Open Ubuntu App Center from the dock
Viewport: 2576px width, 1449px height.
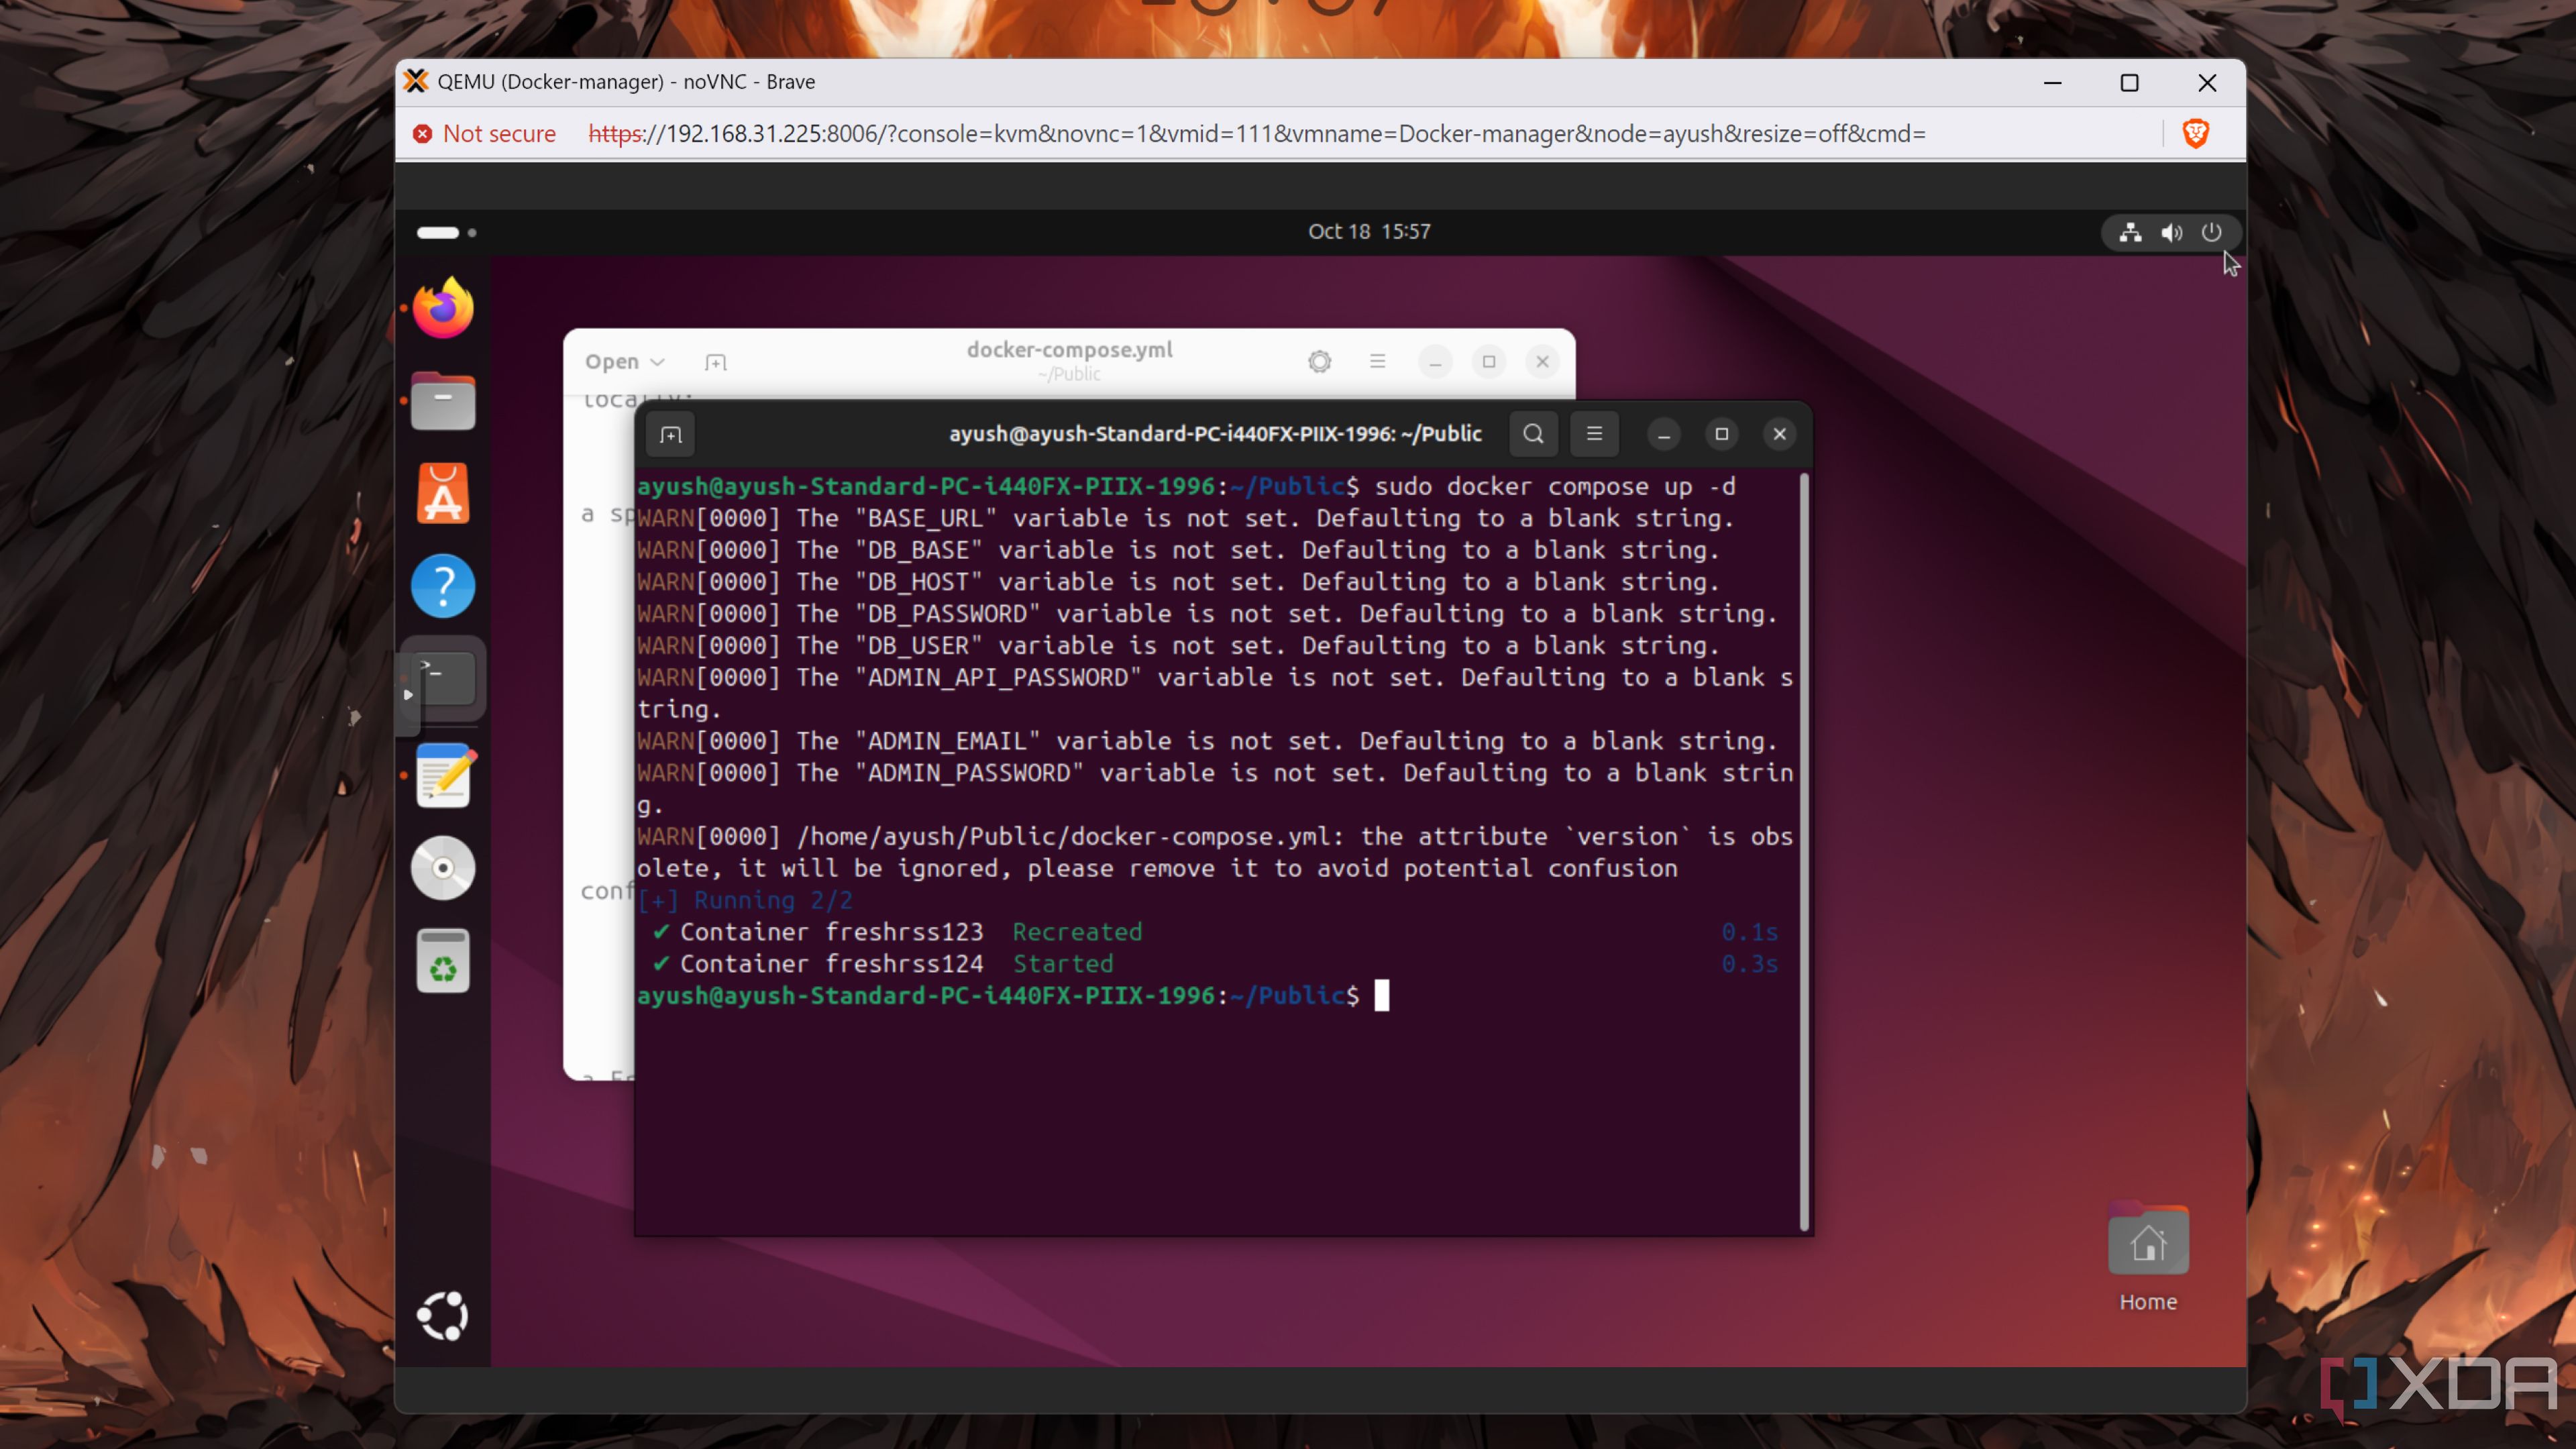point(443,493)
